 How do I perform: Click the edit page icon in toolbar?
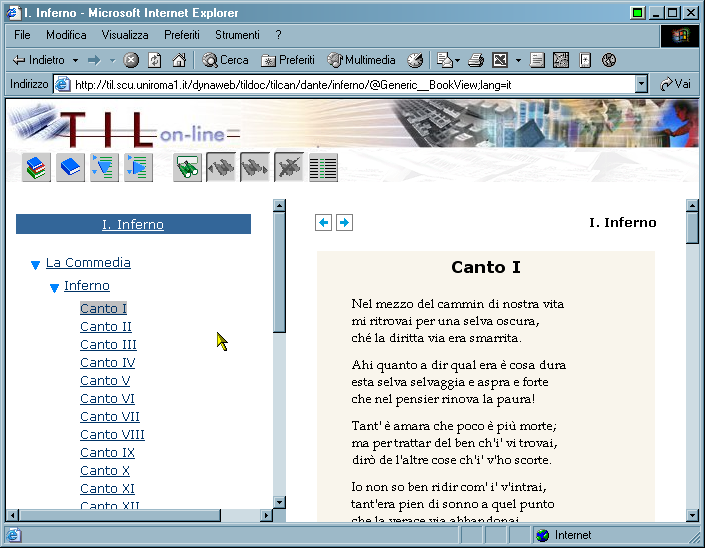[500, 60]
